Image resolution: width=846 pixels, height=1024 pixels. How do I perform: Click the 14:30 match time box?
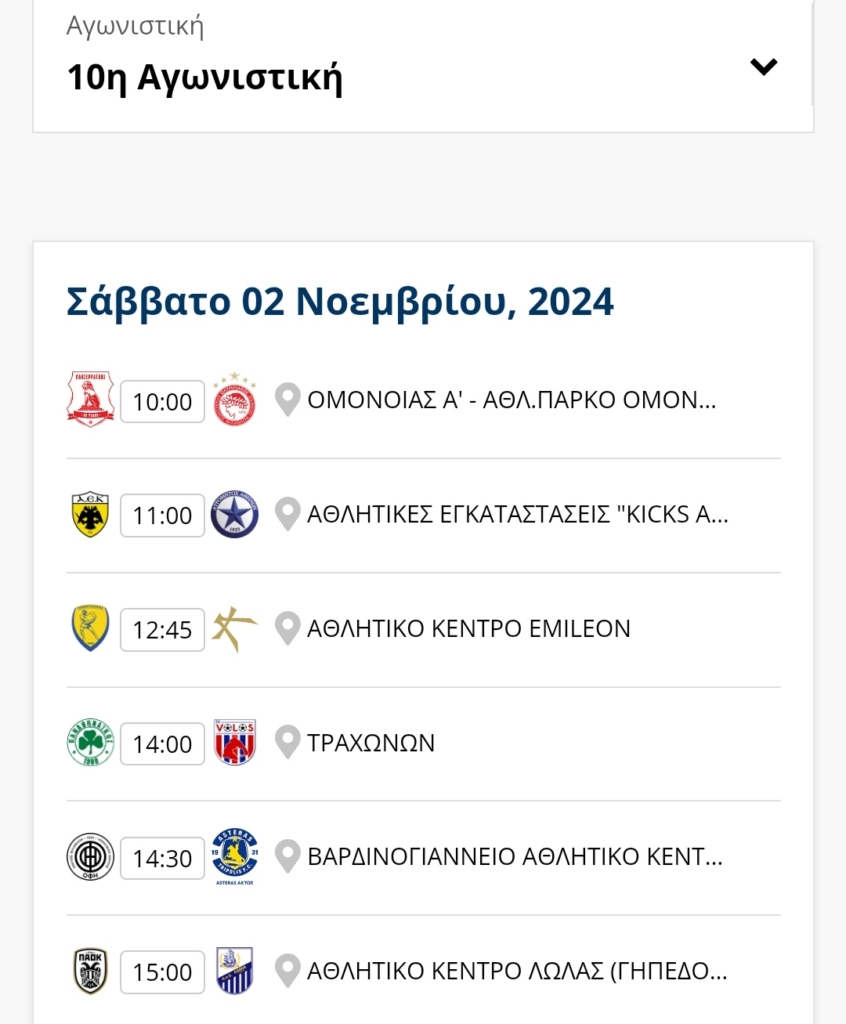point(163,858)
